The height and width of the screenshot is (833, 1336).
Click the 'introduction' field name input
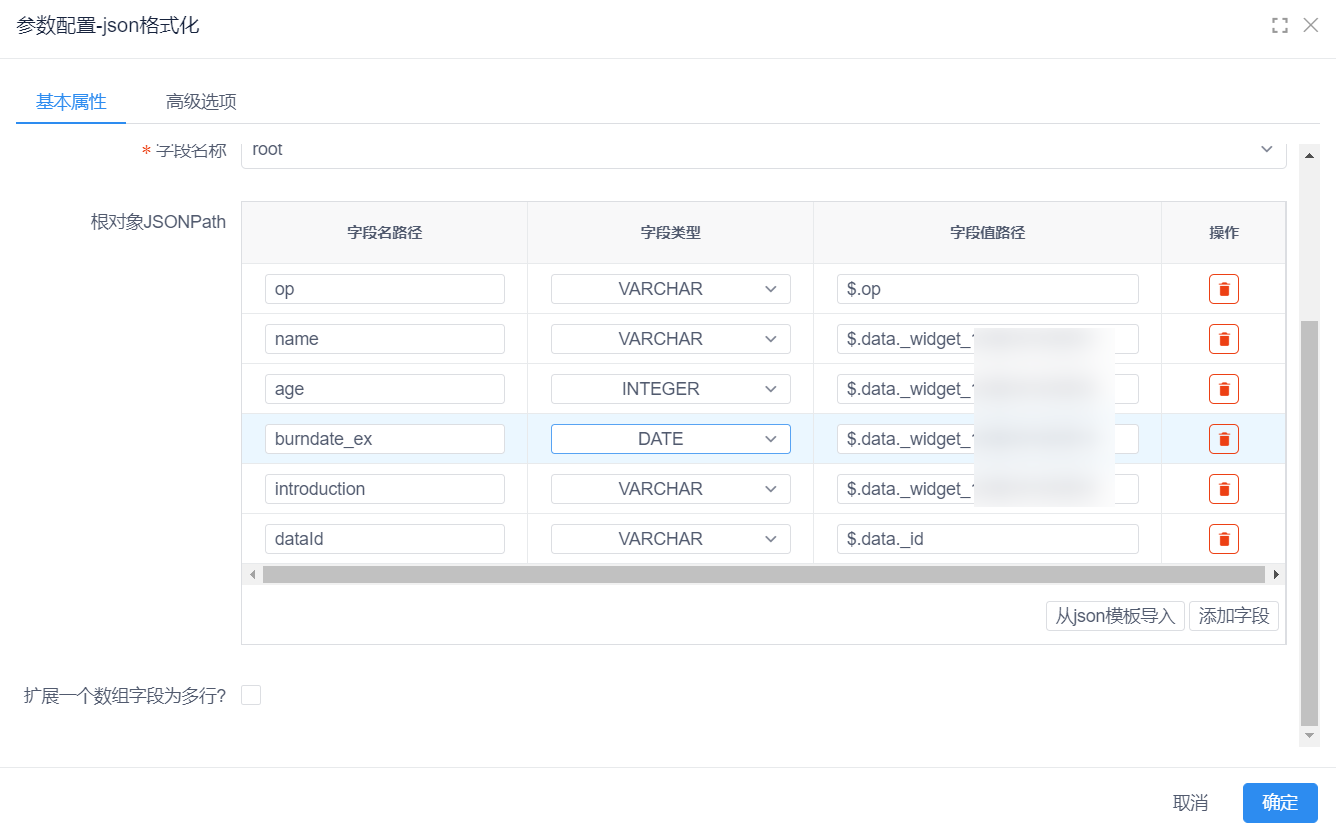click(x=385, y=489)
